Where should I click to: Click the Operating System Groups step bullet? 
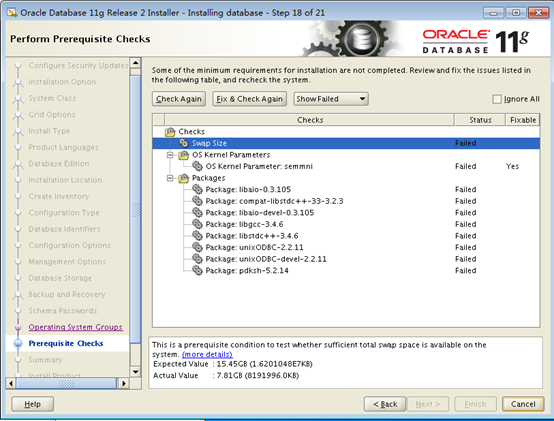[18, 327]
